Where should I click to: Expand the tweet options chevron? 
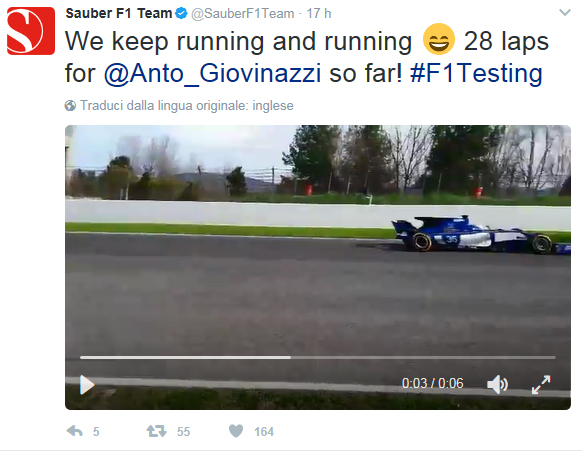tap(565, 13)
